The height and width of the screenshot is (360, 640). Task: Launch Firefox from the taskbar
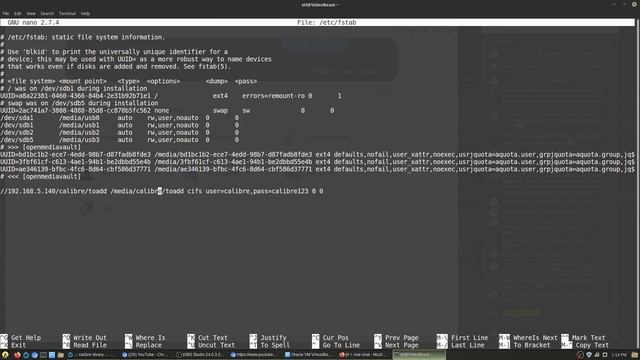17,355
